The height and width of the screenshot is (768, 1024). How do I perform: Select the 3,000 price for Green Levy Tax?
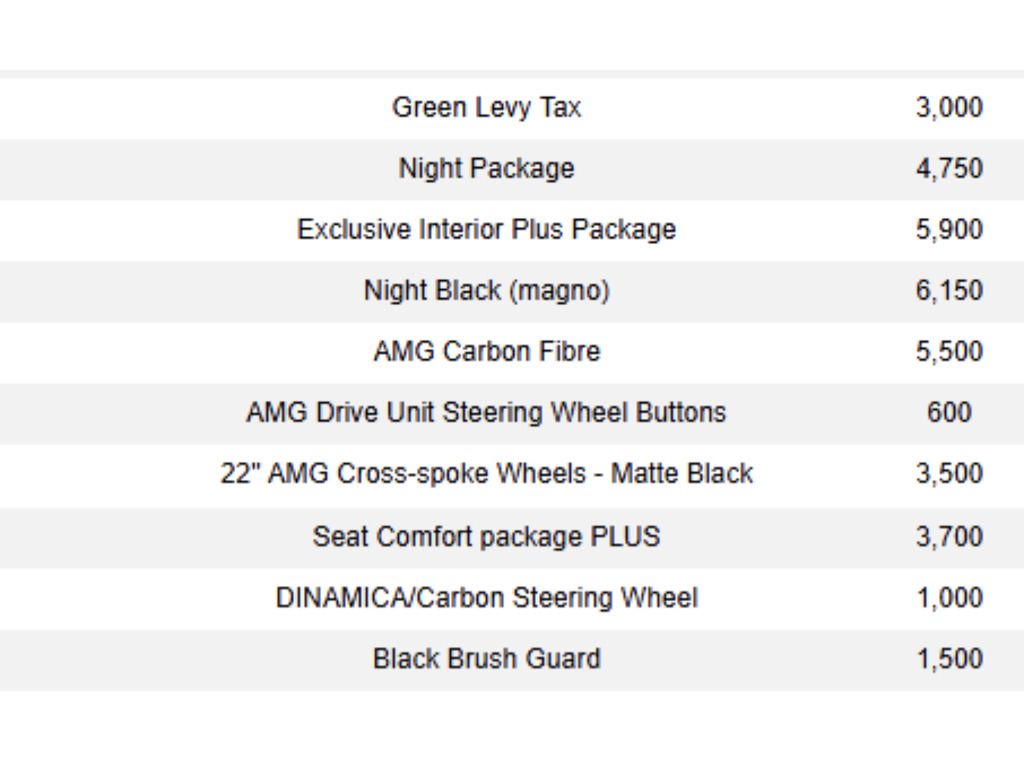(949, 108)
